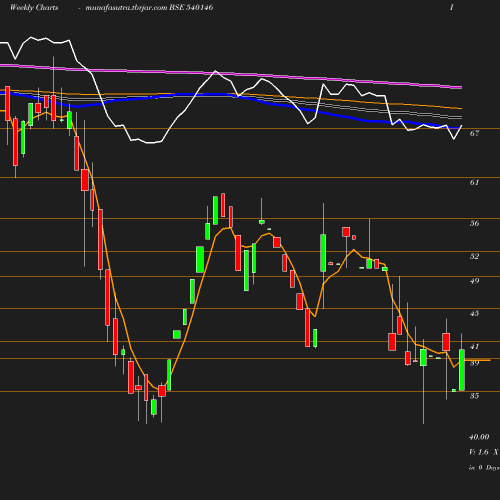Click the 'in 0 Days' text

pyautogui.click(x=484, y=468)
